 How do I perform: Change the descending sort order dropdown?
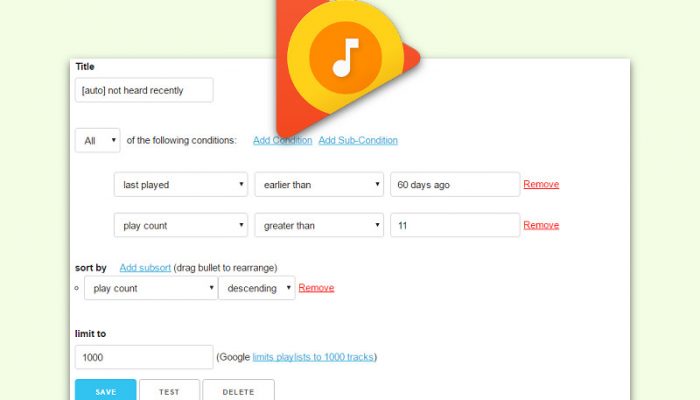coord(257,288)
